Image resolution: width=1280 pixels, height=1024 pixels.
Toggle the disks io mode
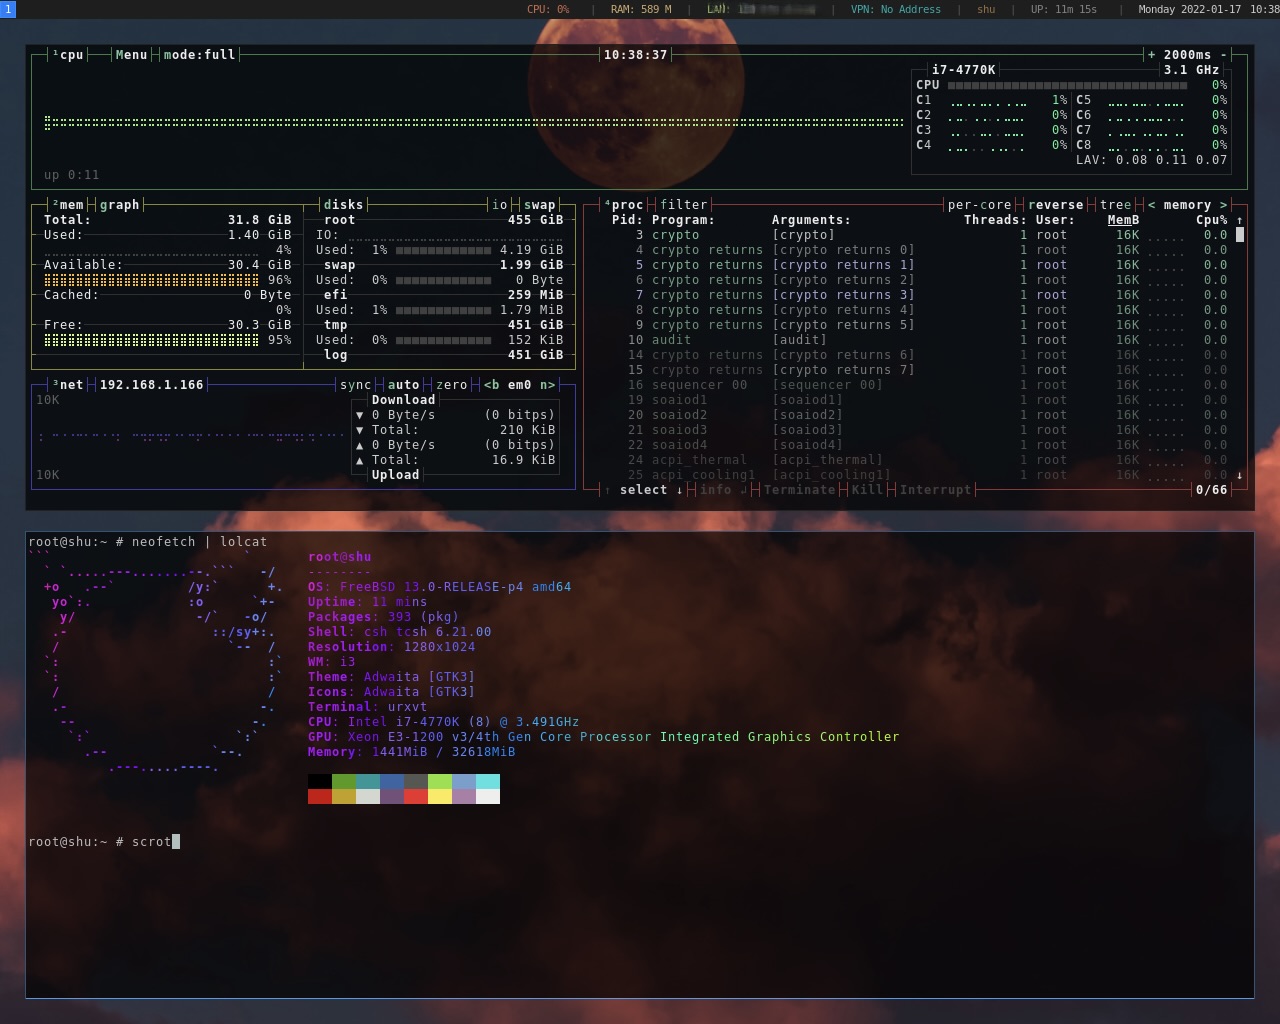[x=499, y=205]
